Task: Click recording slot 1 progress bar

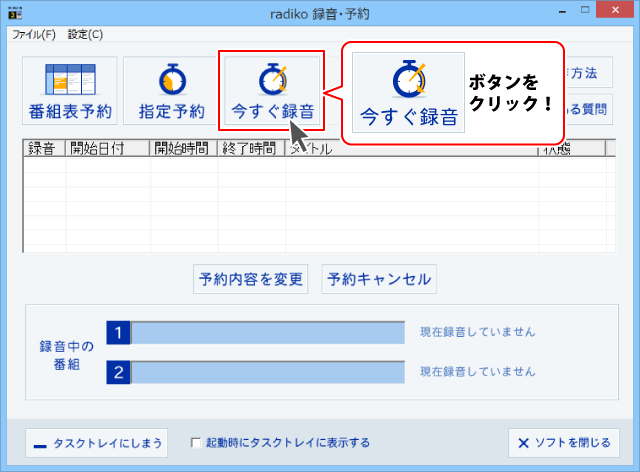Action: 268,333
